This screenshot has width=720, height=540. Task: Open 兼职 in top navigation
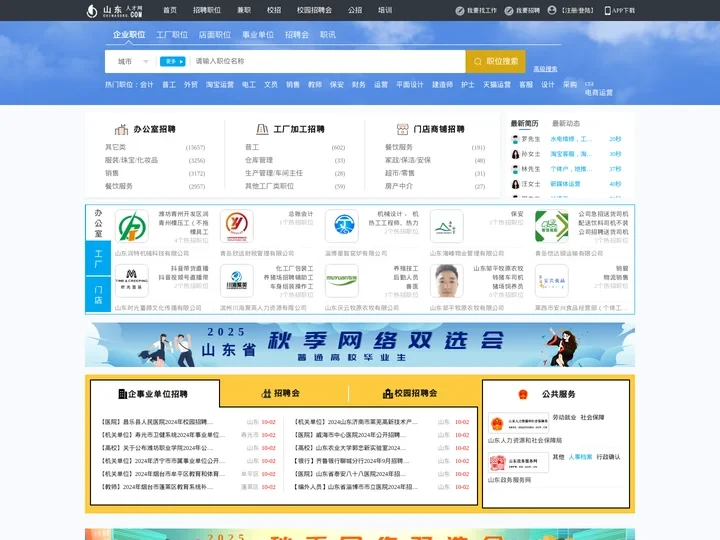[244, 10]
